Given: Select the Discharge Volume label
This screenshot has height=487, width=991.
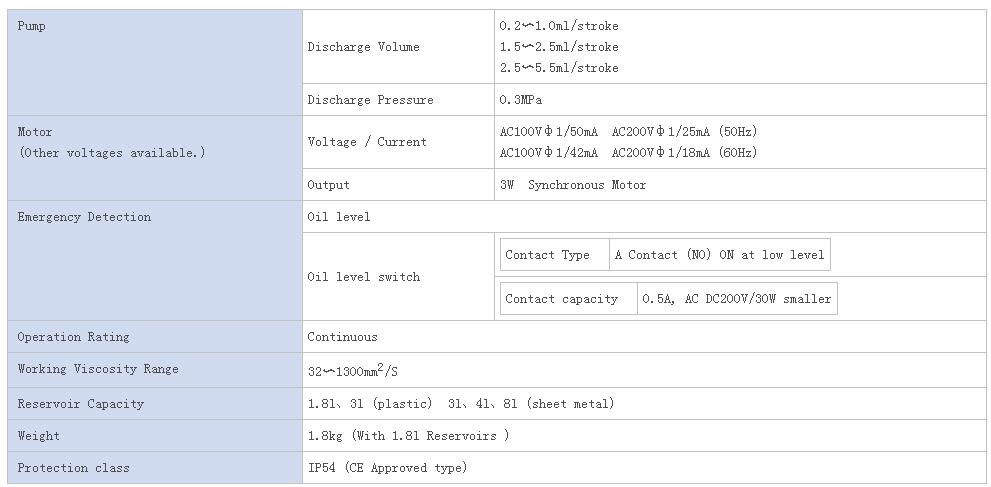Looking at the screenshot, I should click(x=363, y=47).
